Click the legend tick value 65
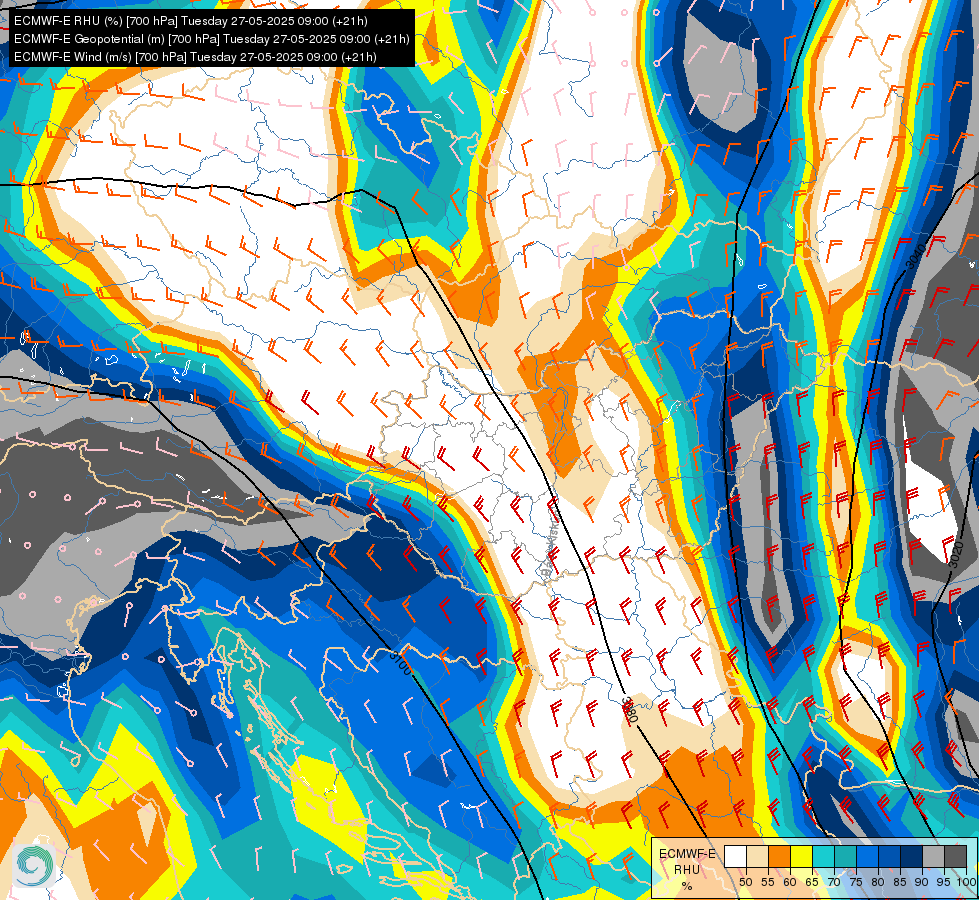The width and height of the screenshot is (979, 900). [x=812, y=882]
